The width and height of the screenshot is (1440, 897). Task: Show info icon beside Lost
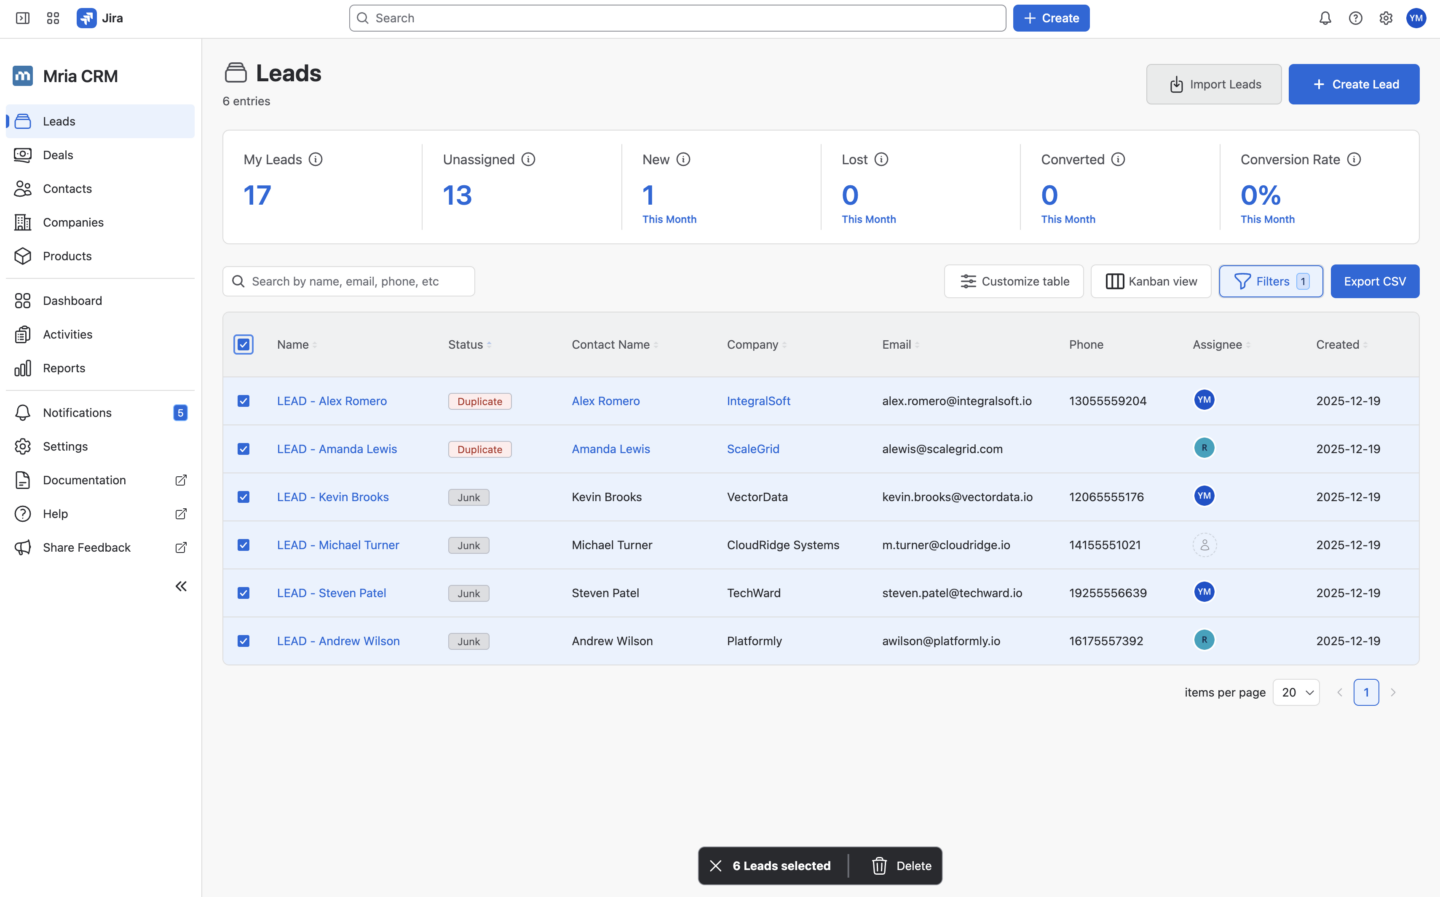(881, 159)
